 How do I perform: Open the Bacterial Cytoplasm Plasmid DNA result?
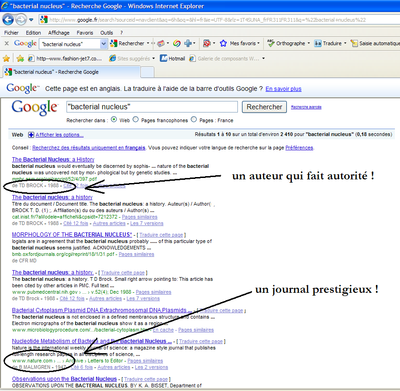(101, 310)
